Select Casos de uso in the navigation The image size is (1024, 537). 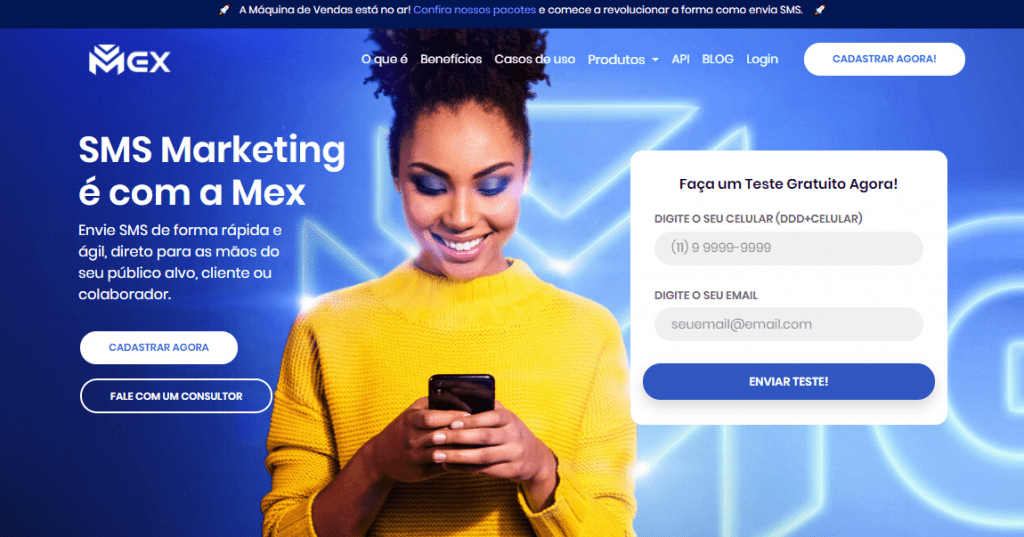tap(534, 59)
